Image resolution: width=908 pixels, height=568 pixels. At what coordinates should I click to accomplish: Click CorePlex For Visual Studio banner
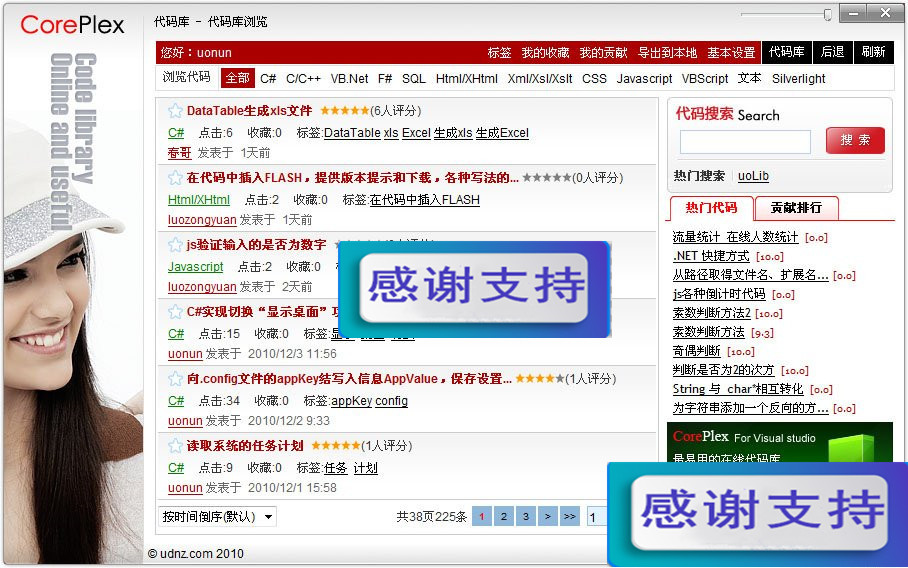tap(779, 442)
